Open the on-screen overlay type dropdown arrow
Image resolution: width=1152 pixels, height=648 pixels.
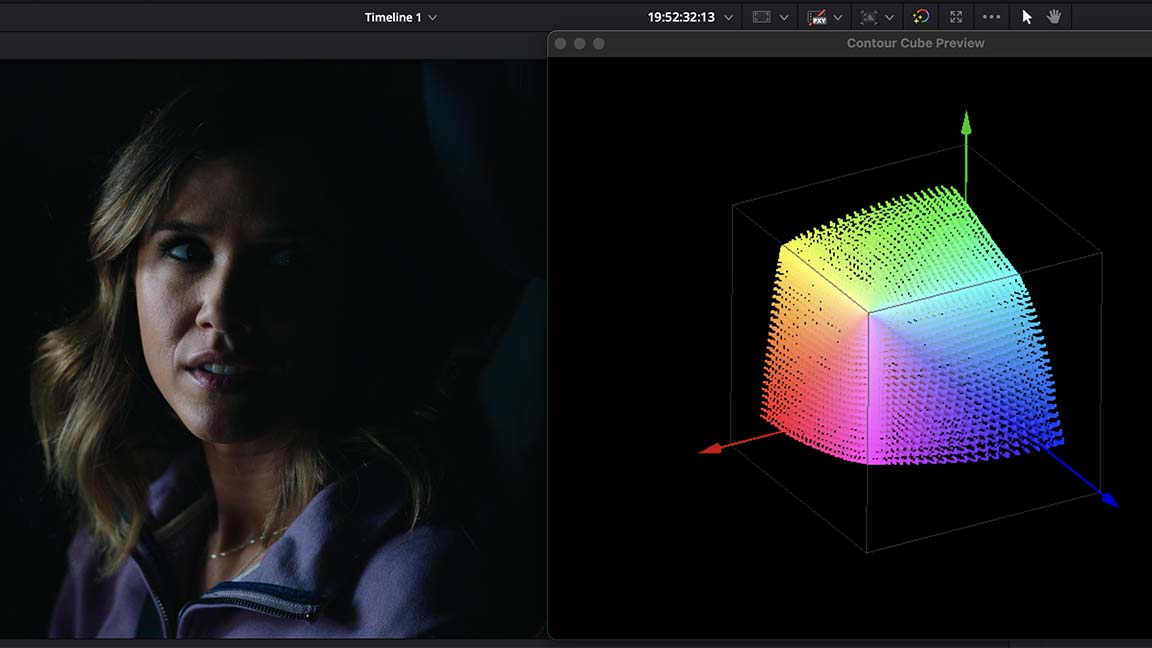889,18
